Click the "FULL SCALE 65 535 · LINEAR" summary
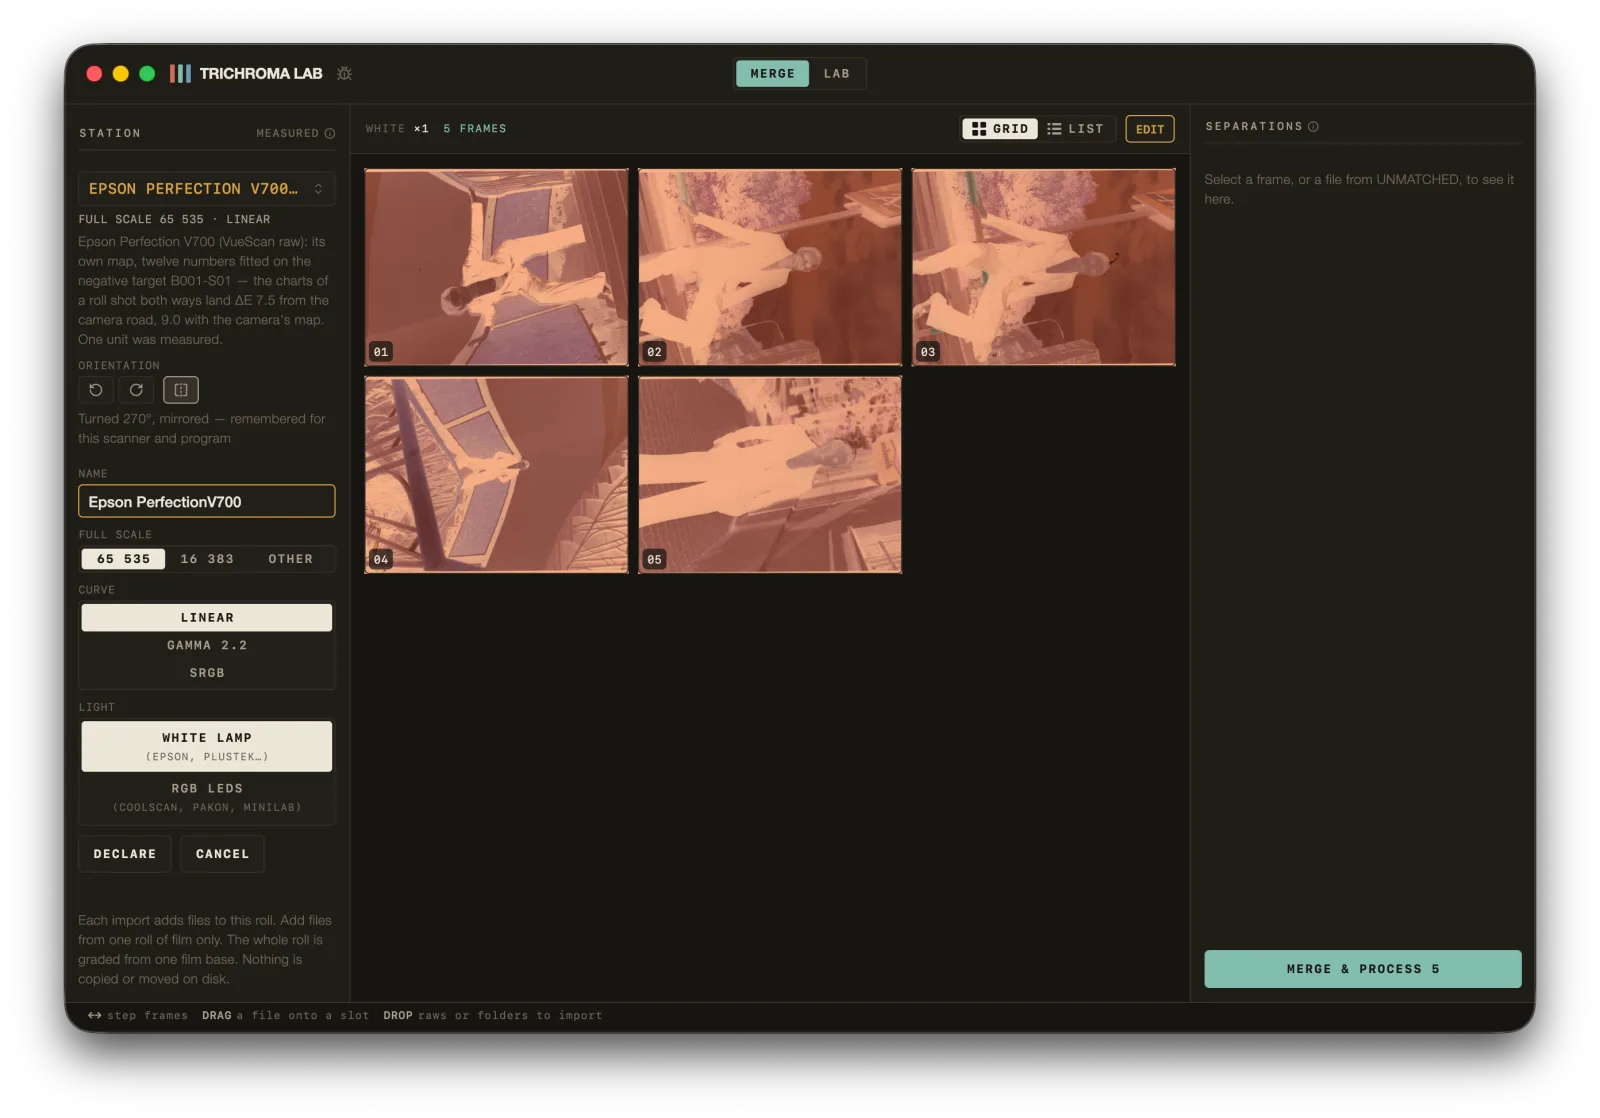The height and width of the screenshot is (1118, 1600). coord(174,219)
